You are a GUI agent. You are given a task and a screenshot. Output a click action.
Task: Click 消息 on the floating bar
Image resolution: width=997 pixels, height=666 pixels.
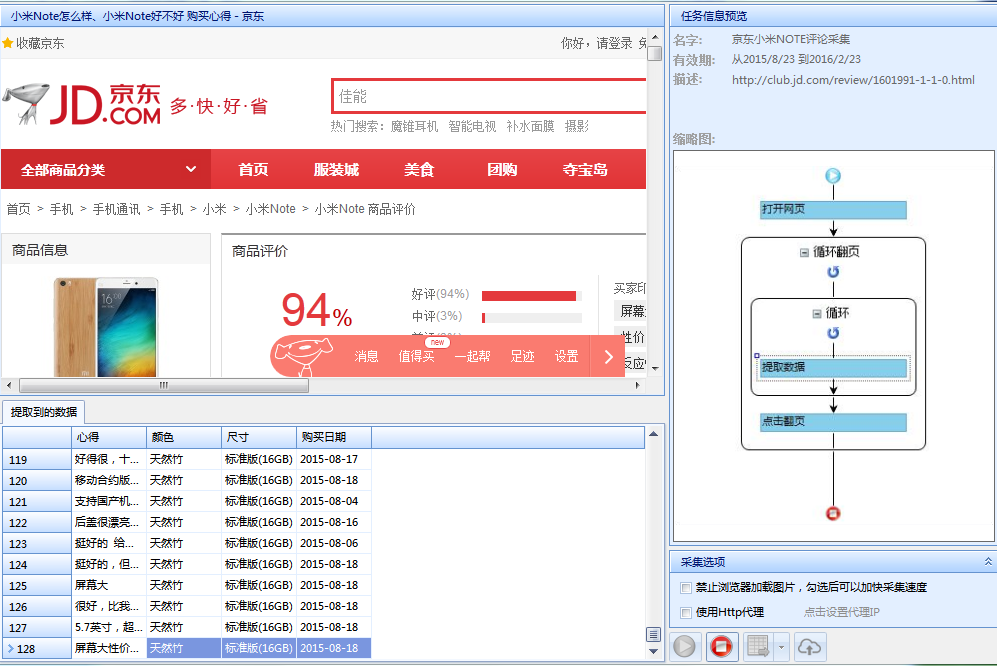[x=366, y=356]
